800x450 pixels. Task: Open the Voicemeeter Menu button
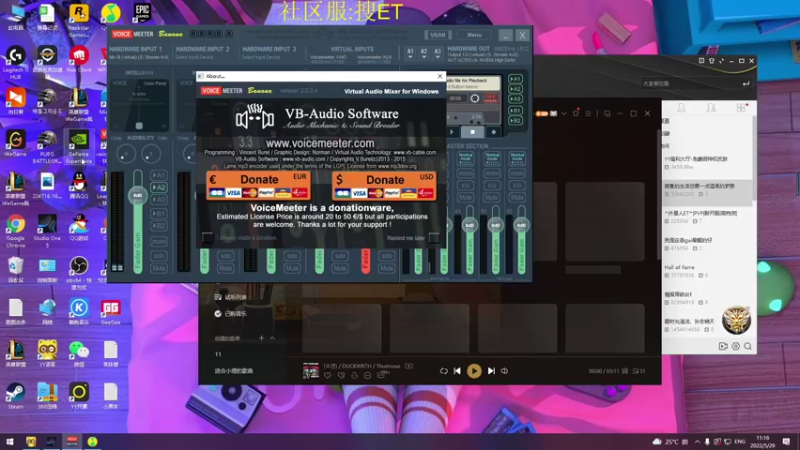coord(474,35)
